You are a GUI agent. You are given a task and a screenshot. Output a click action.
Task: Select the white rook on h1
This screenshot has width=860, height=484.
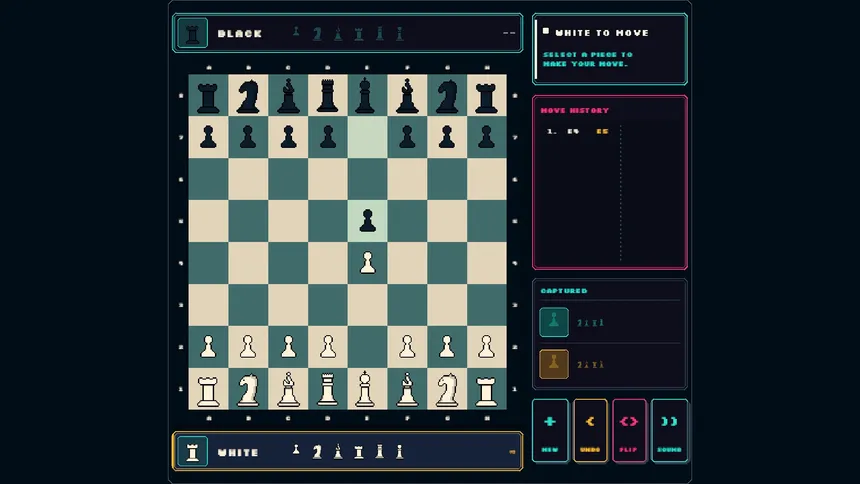pyautogui.click(x=486, y=389)
